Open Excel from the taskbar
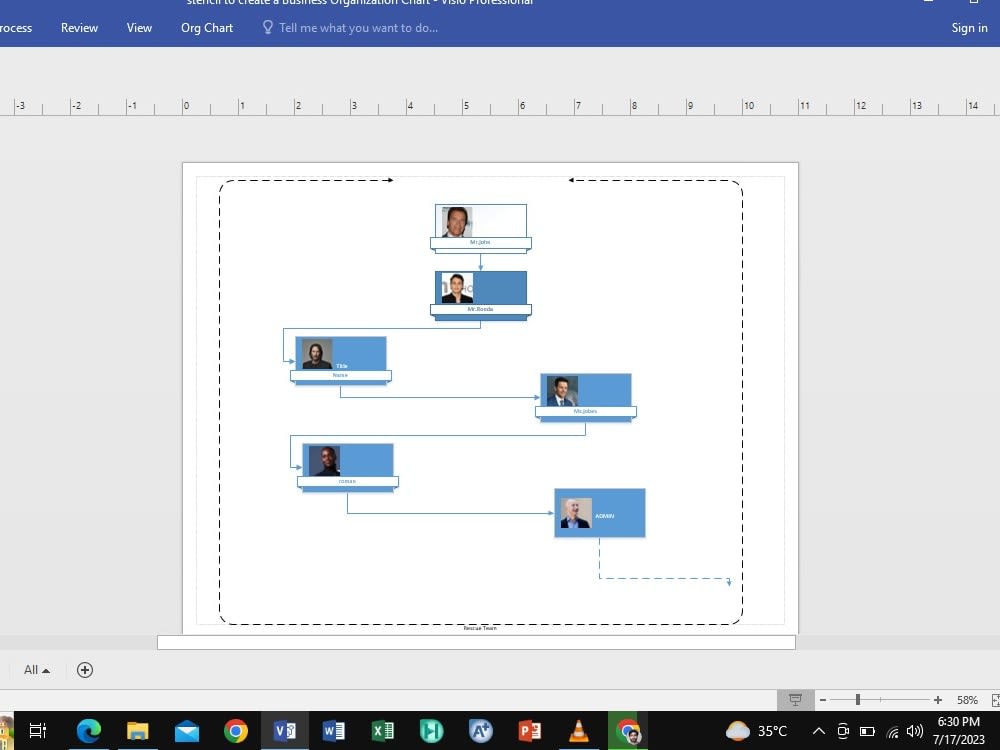Screen dimensions: 1000x750 pyautogui.click(x=383, y=731)
